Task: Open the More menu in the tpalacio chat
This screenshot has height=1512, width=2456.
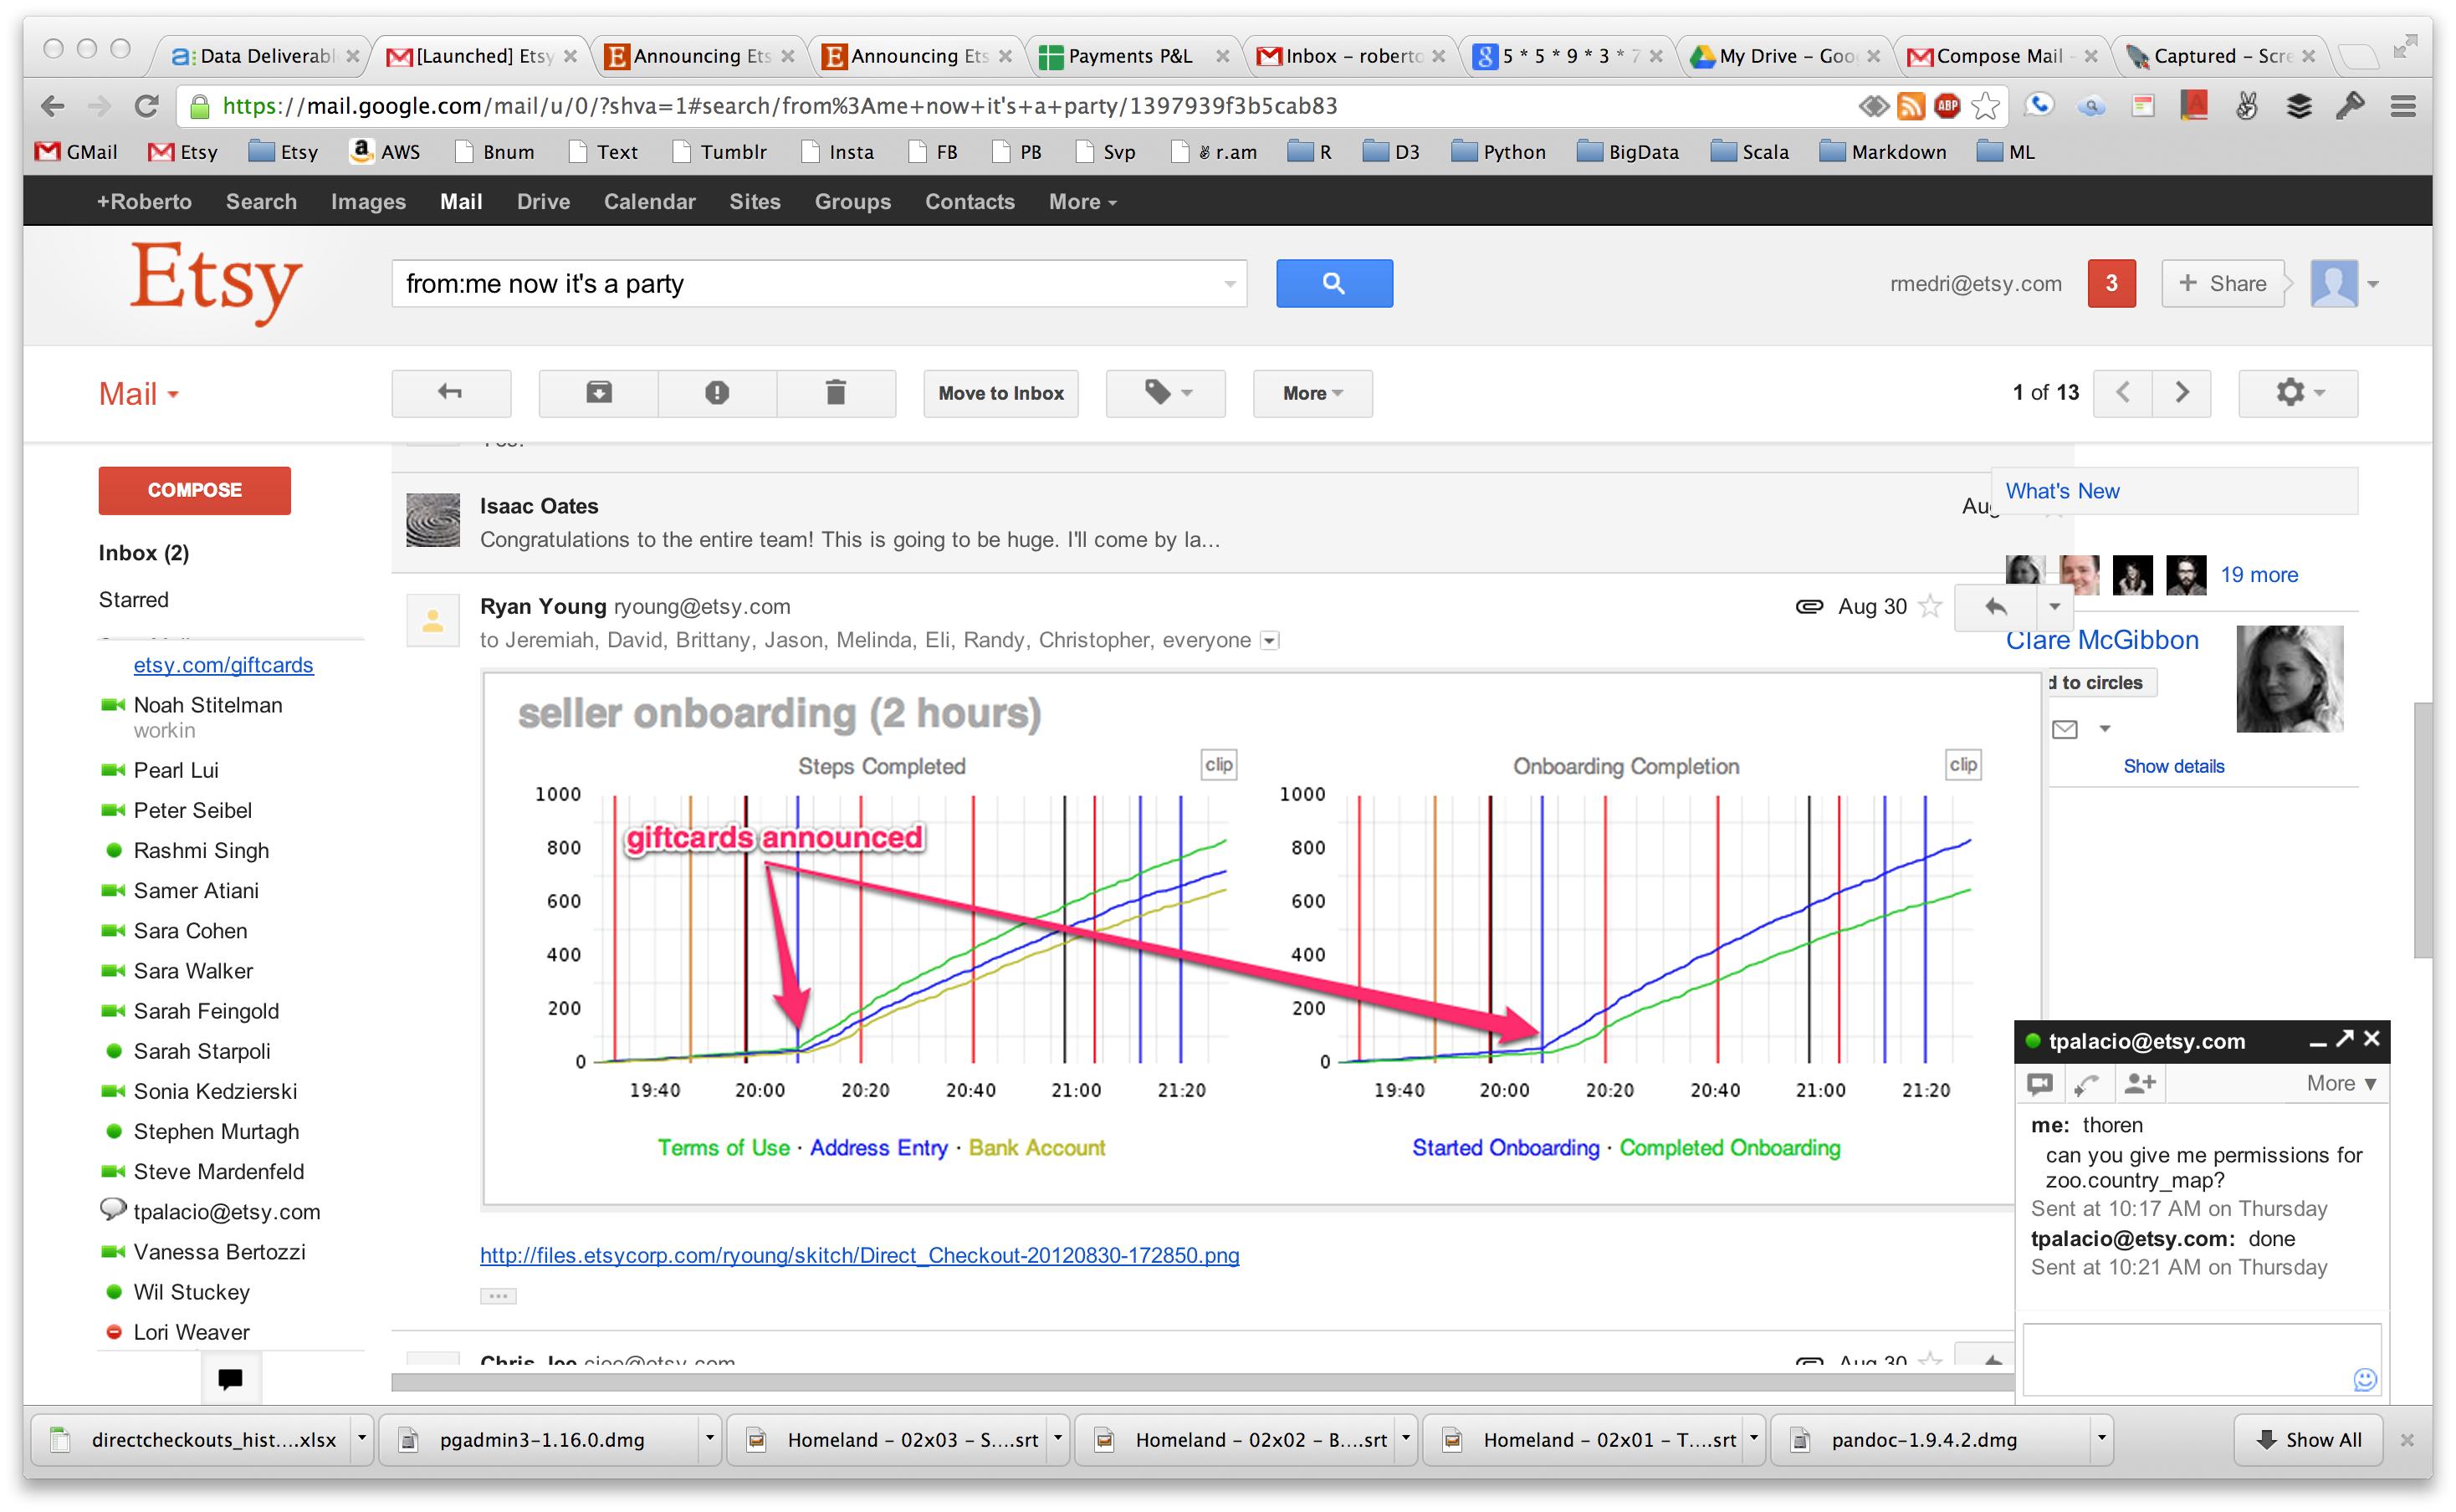Action: 2341,1084
